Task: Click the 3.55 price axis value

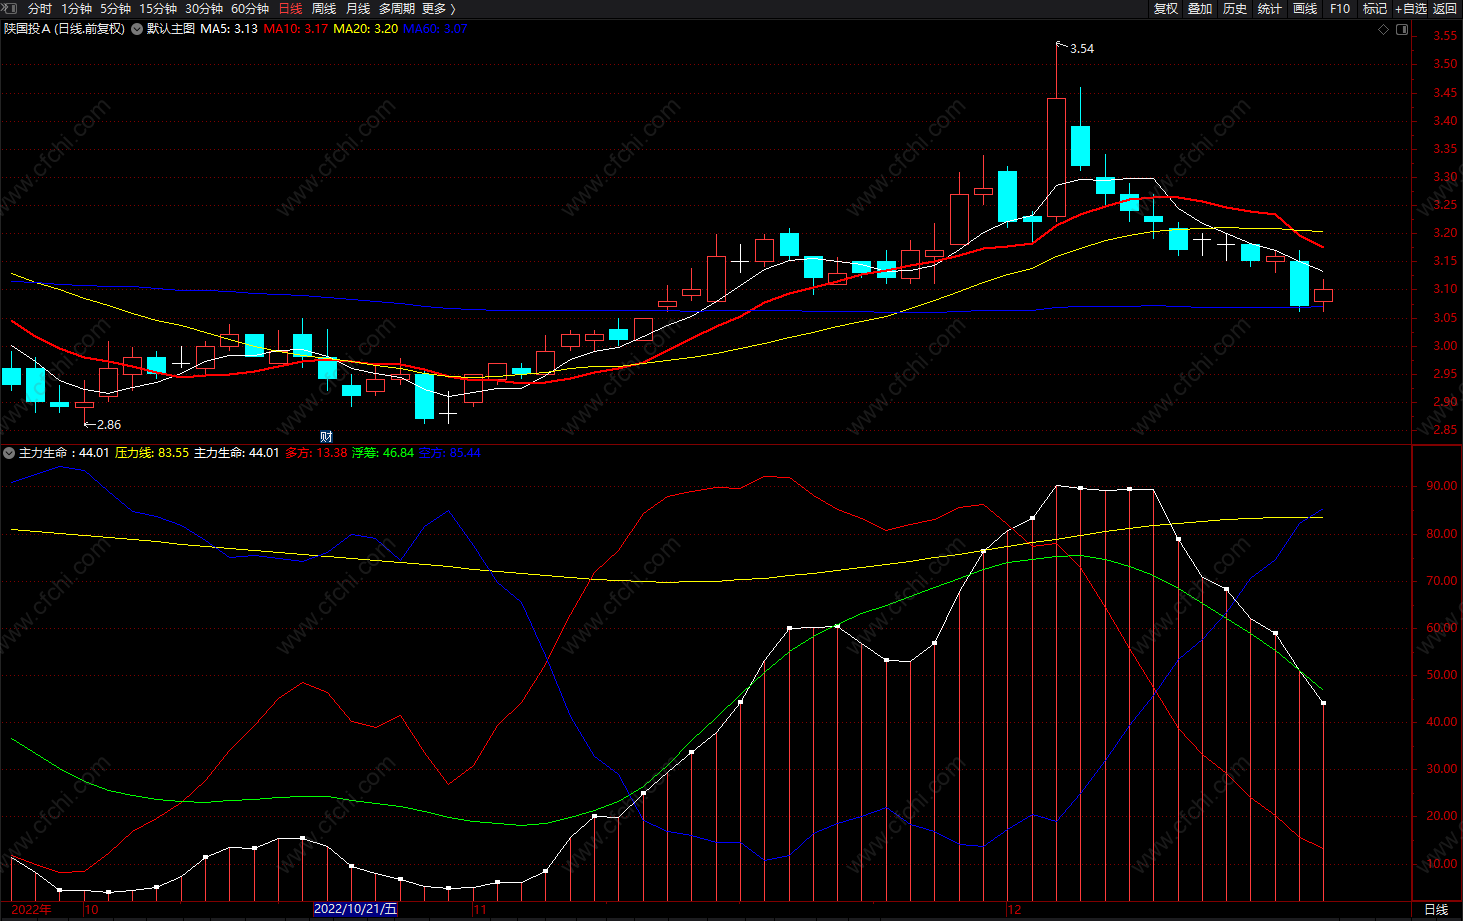Action: pos(1445,36)
